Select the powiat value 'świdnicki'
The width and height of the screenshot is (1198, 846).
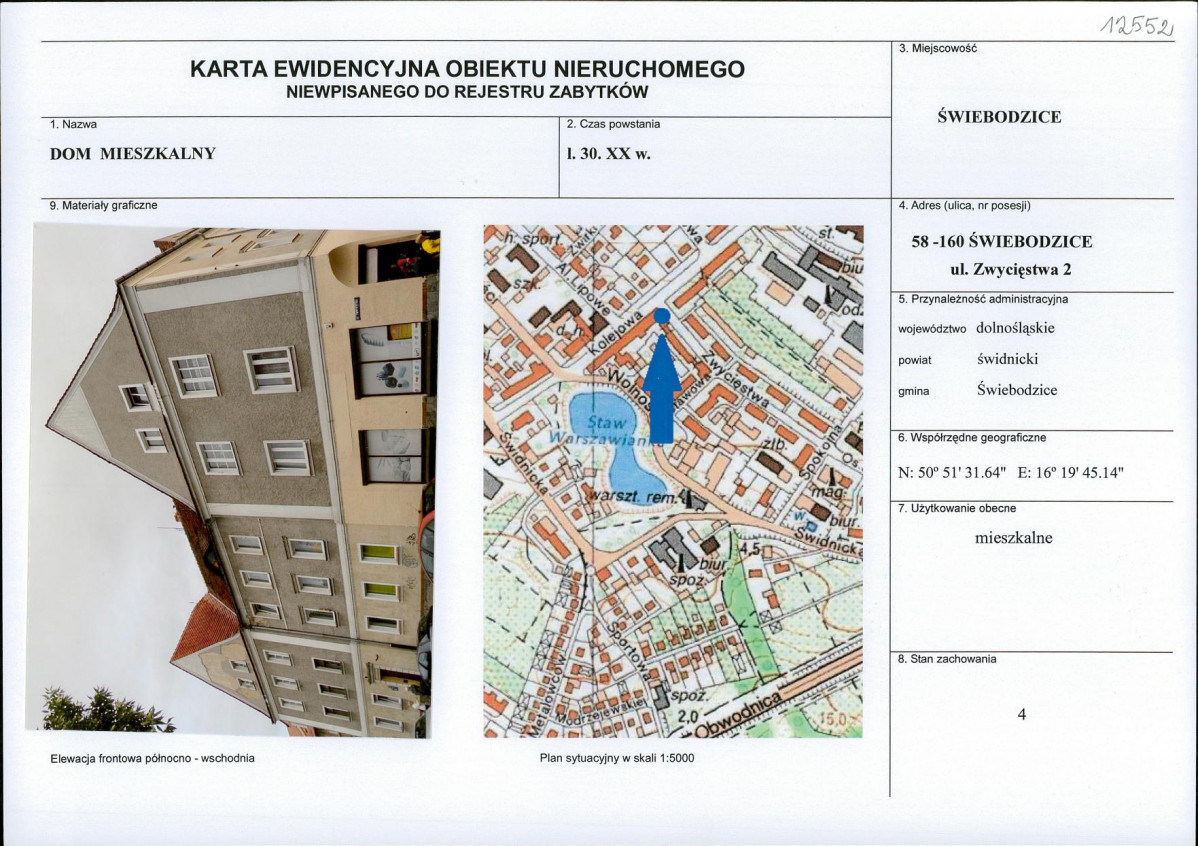[1007, 358]
